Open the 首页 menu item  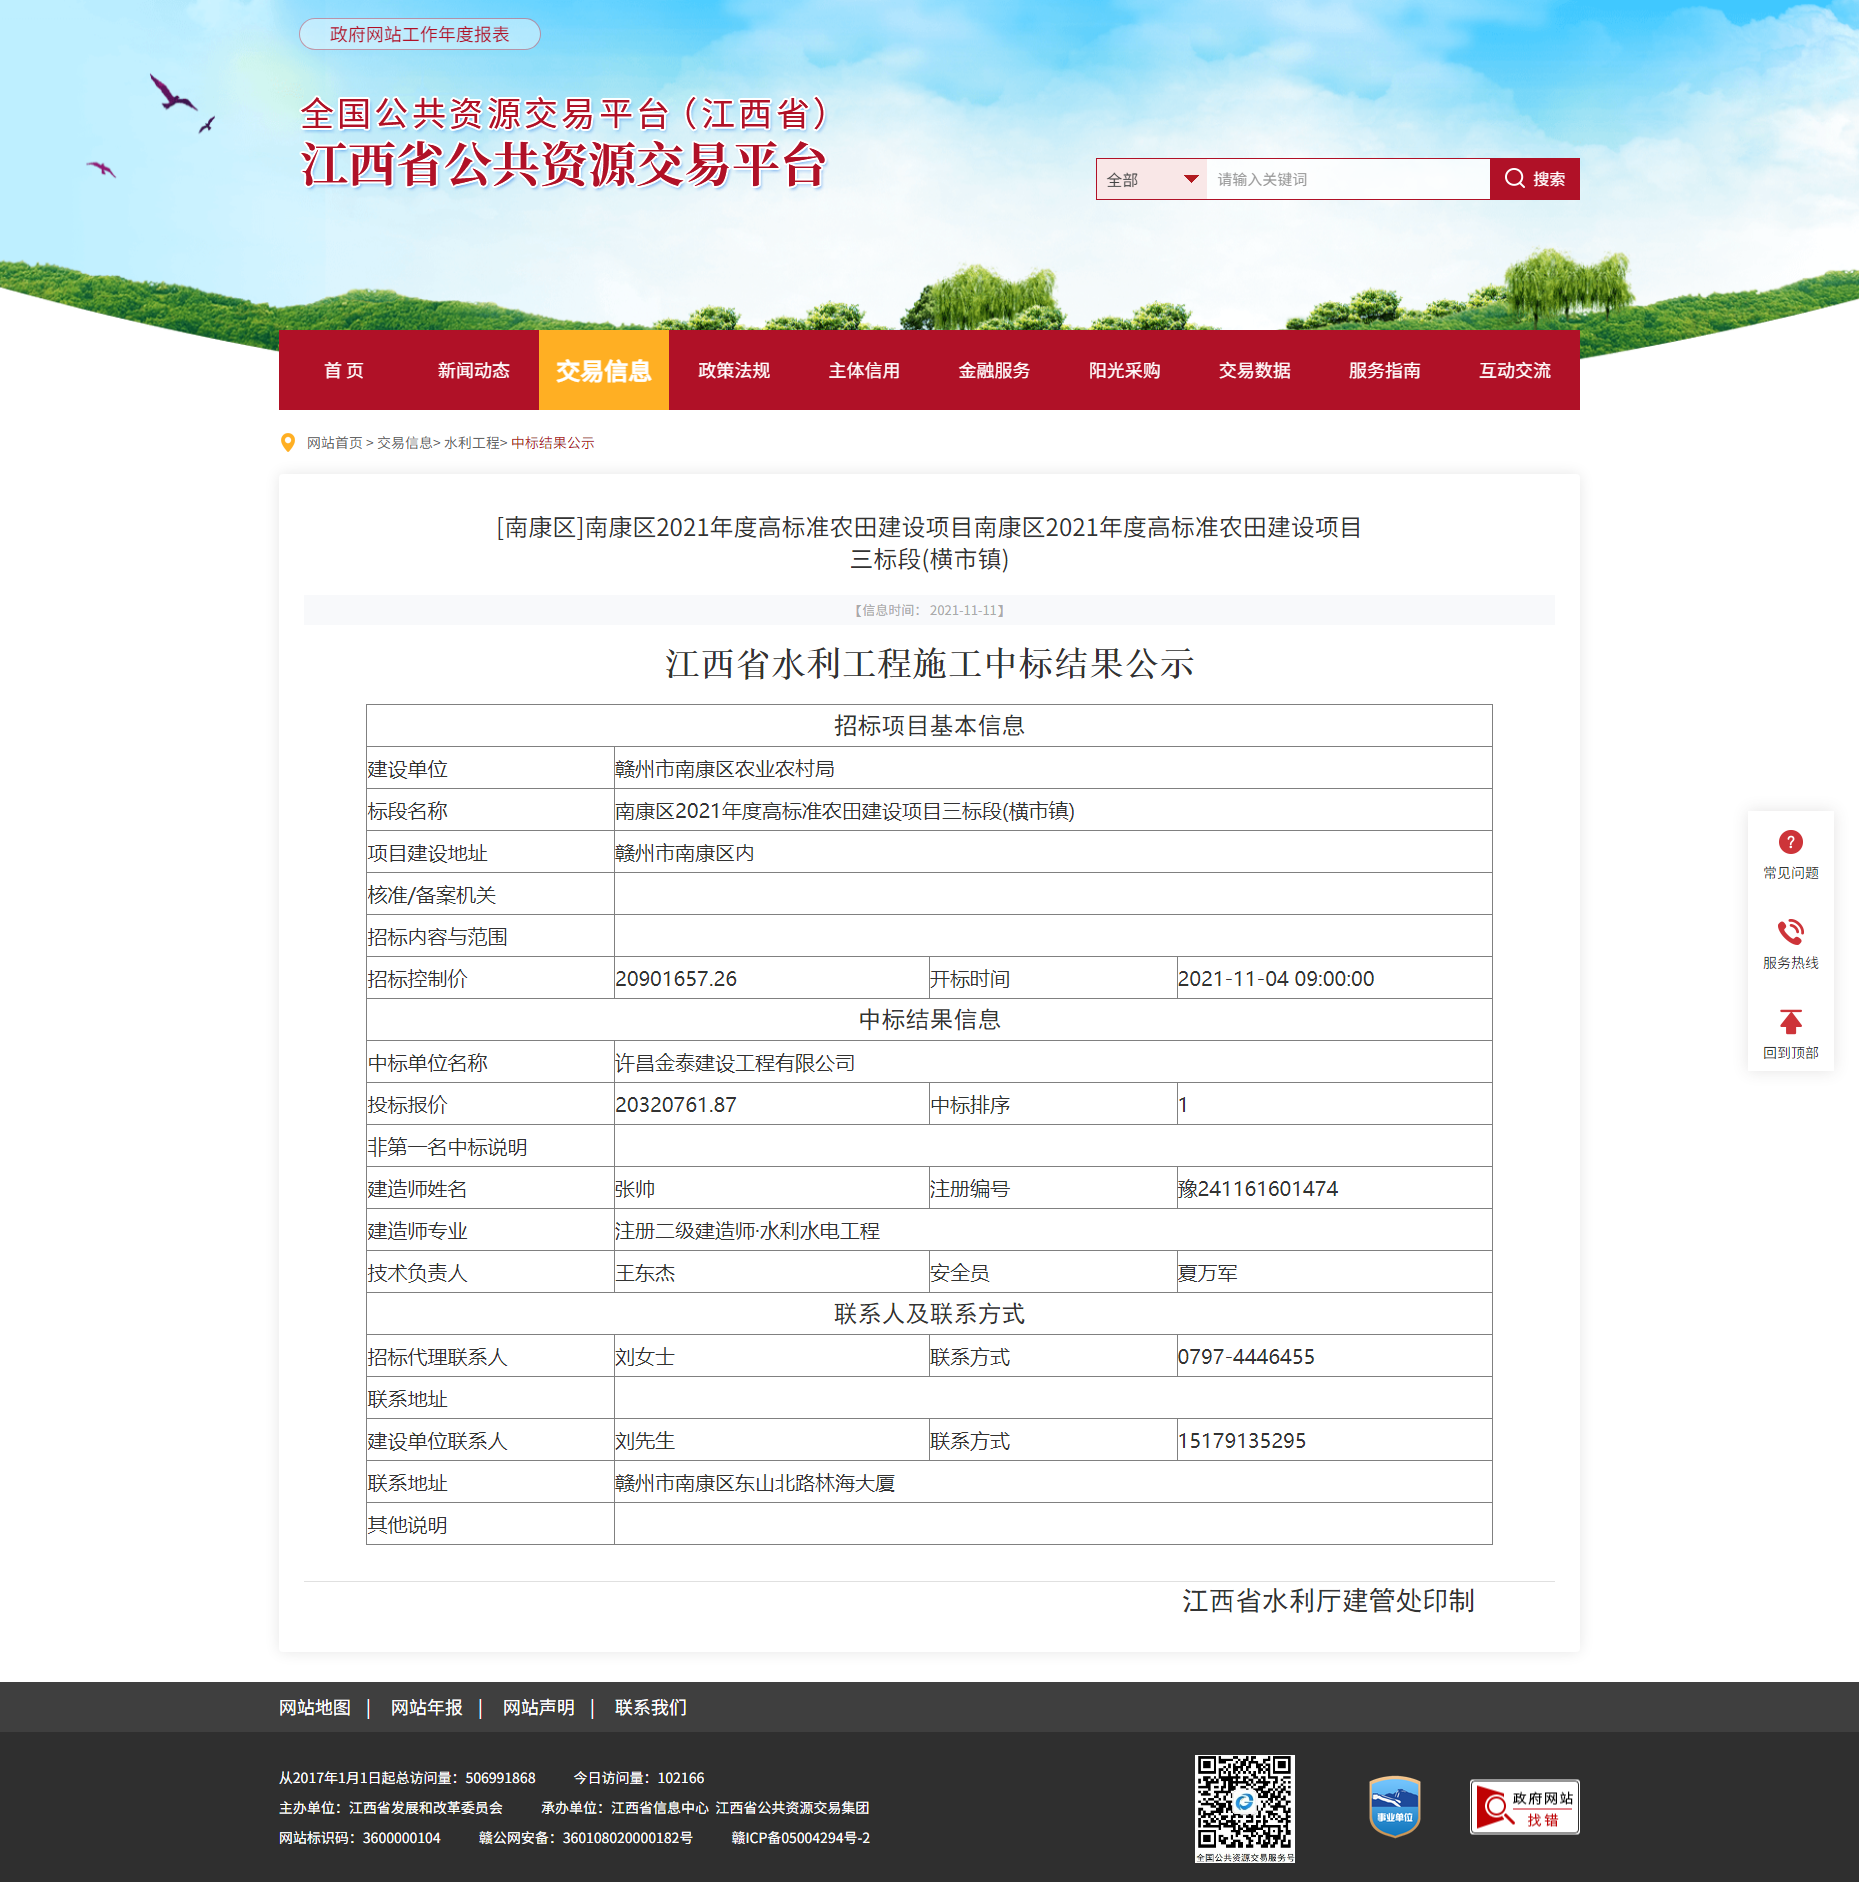pos(344,370)
